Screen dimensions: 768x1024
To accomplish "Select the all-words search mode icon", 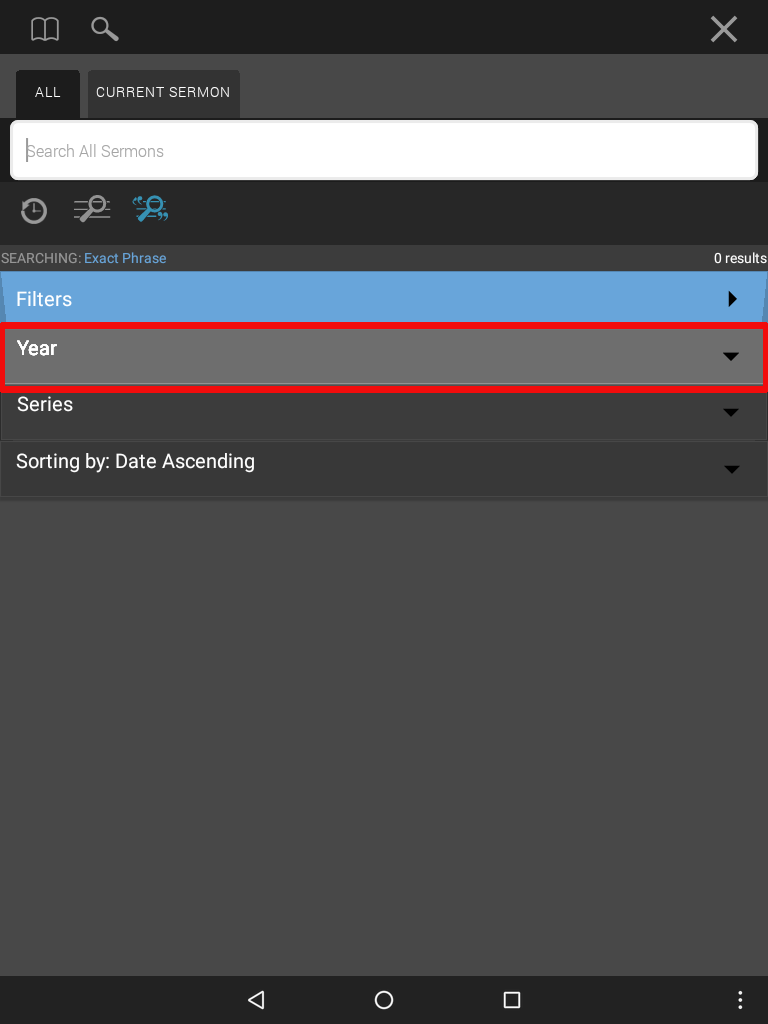I will click(91, 210).
